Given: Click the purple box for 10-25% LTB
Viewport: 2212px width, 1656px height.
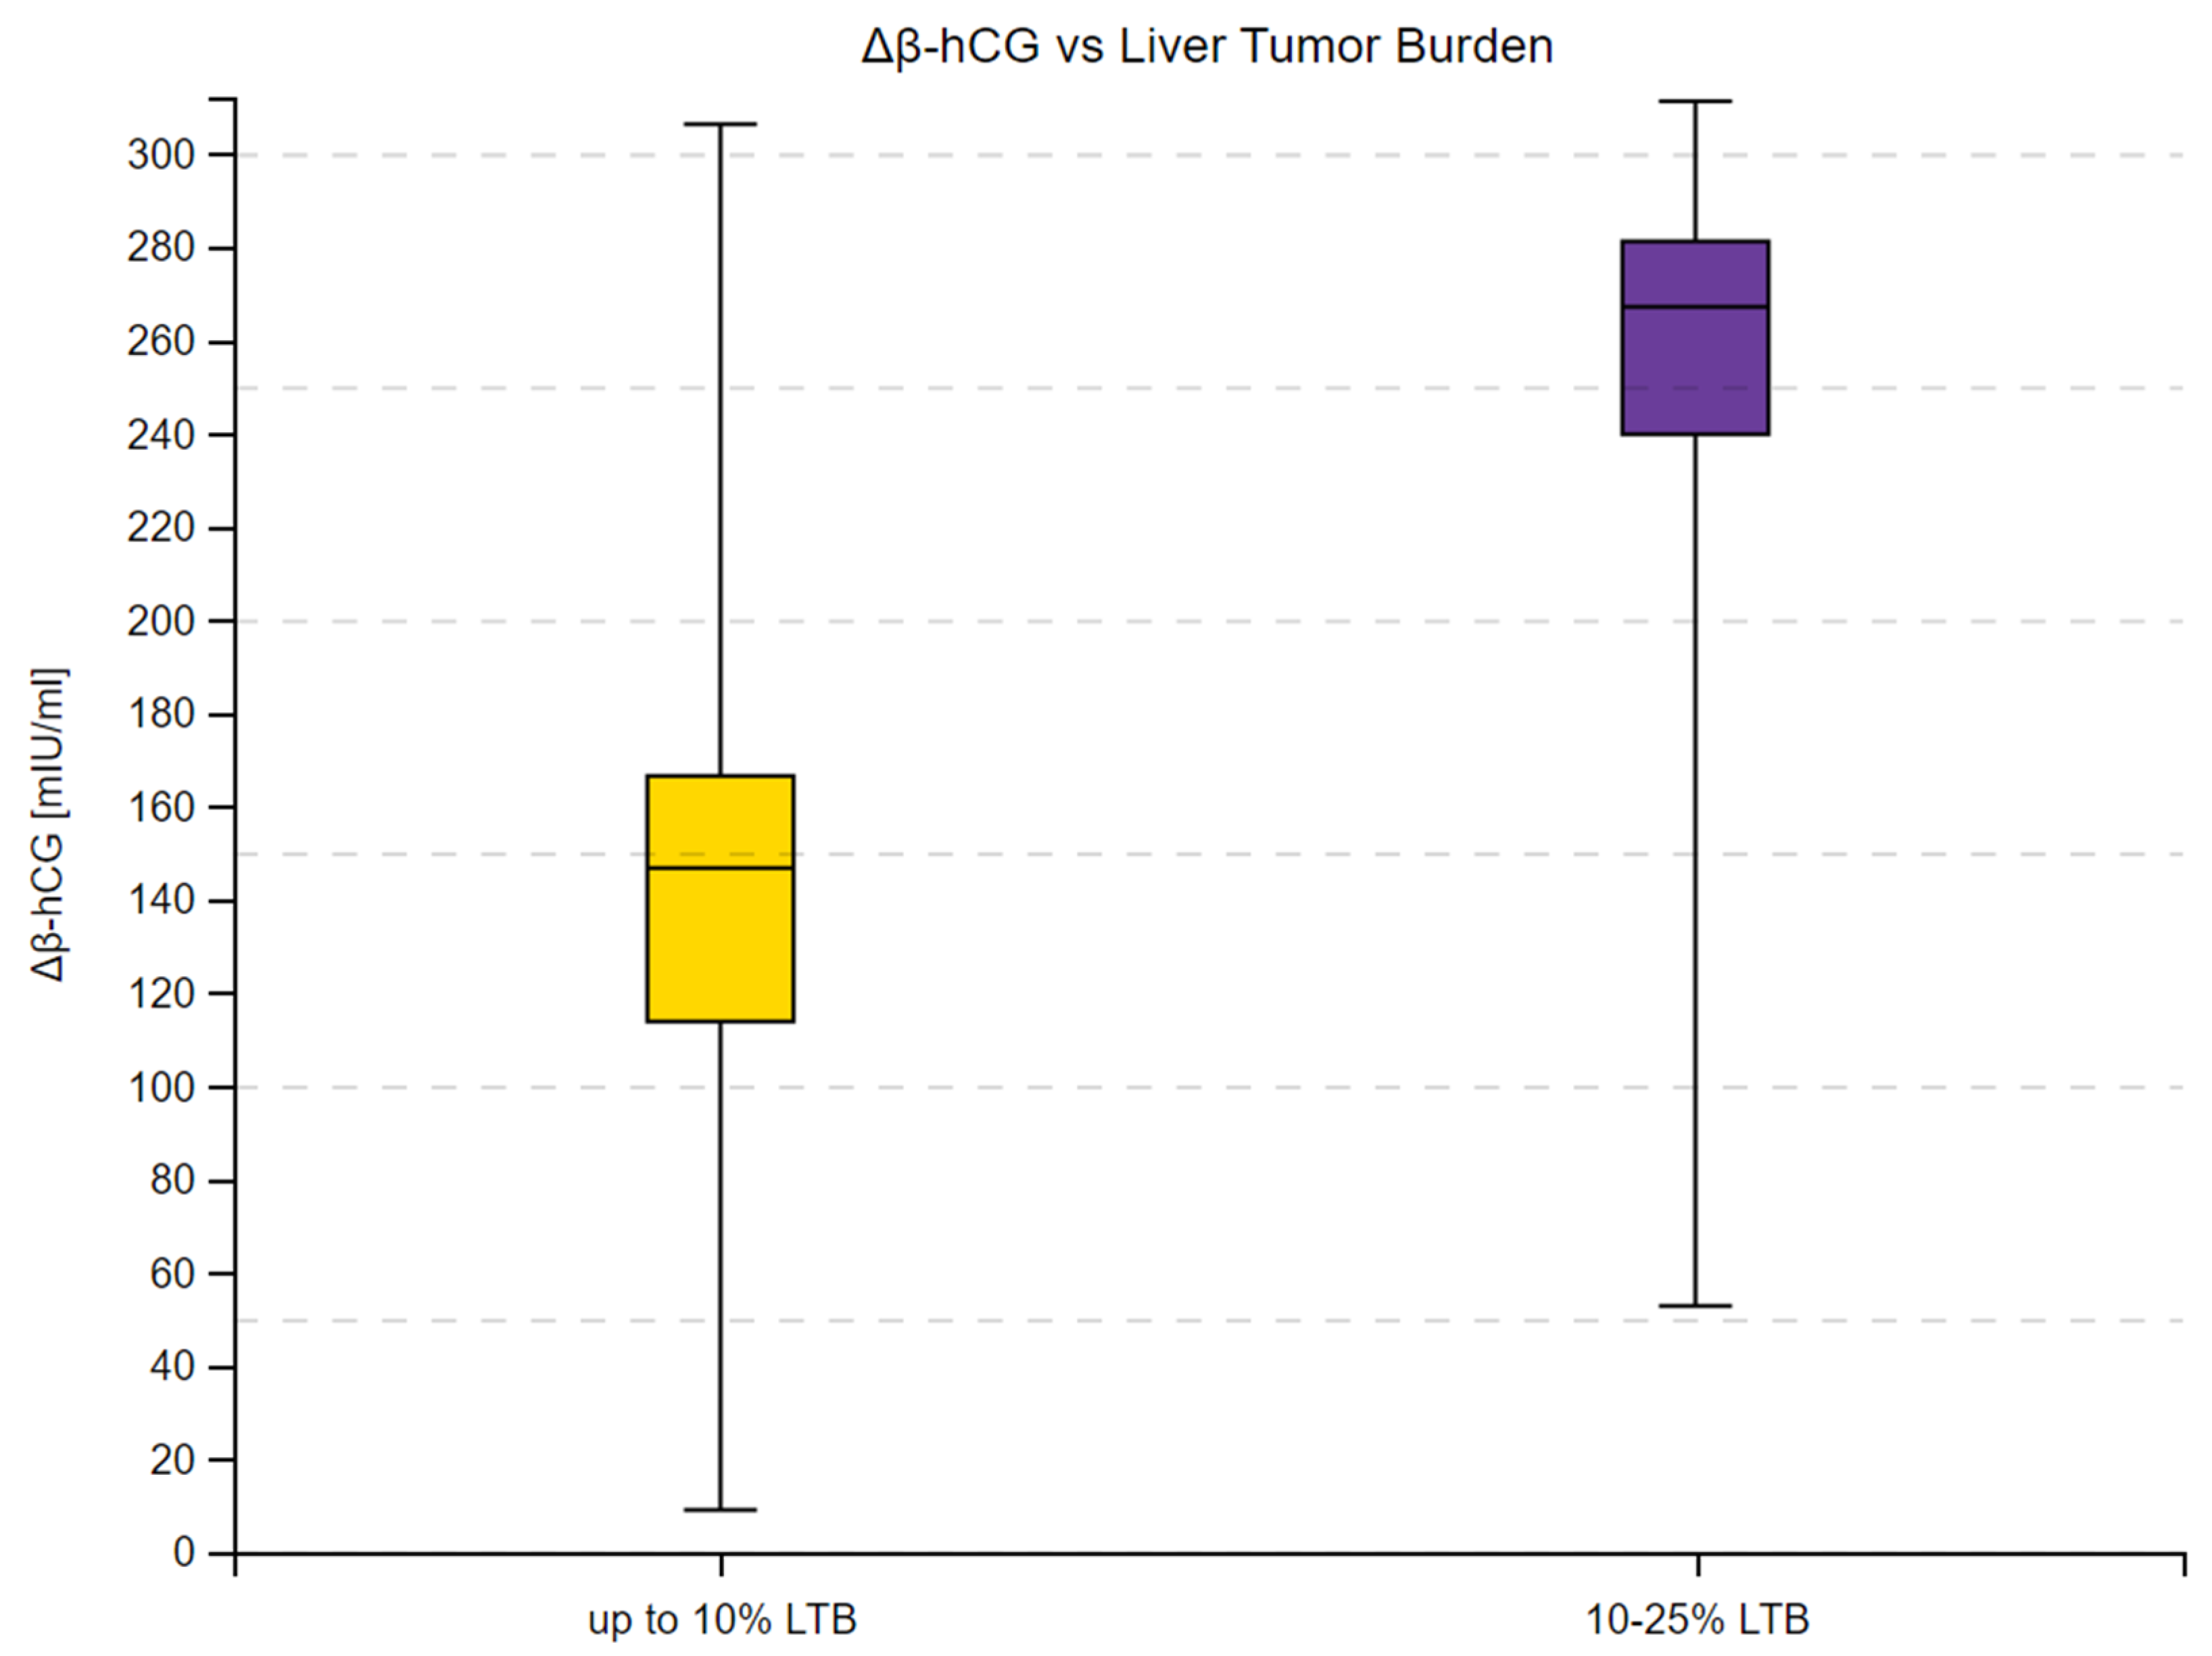Looking at the screenshot, I should 1695,370.
